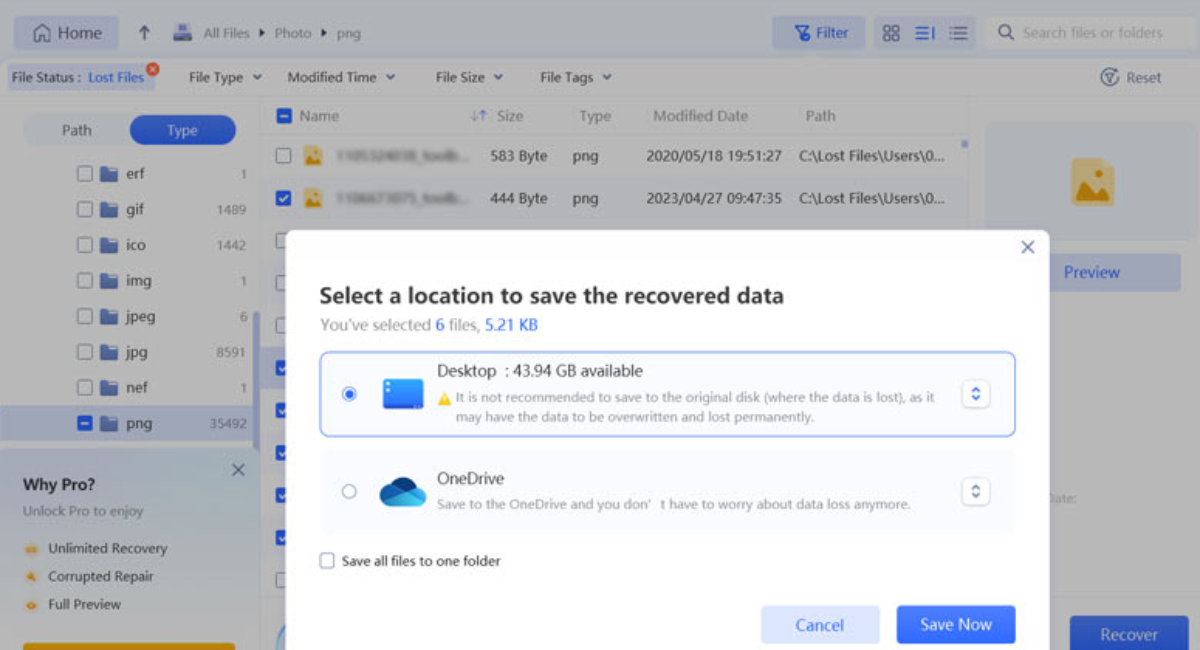This screenshot has height=650, width=1200.
Task: Check the 583 Byte file checkbox
Action: [x=284, y=156]
